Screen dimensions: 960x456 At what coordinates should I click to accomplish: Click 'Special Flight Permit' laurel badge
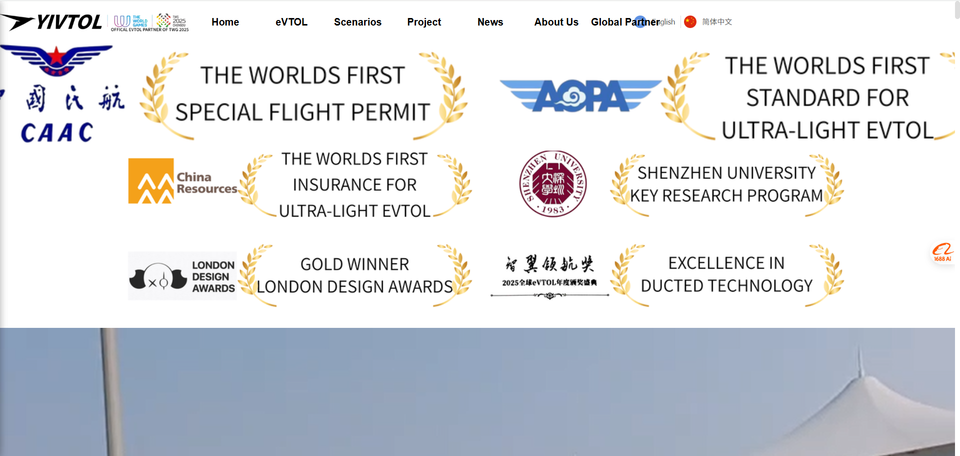tap(302, 95)
